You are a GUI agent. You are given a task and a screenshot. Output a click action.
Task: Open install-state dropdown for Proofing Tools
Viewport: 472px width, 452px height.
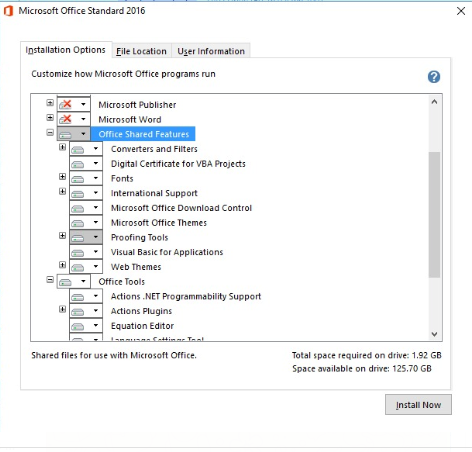86,237
